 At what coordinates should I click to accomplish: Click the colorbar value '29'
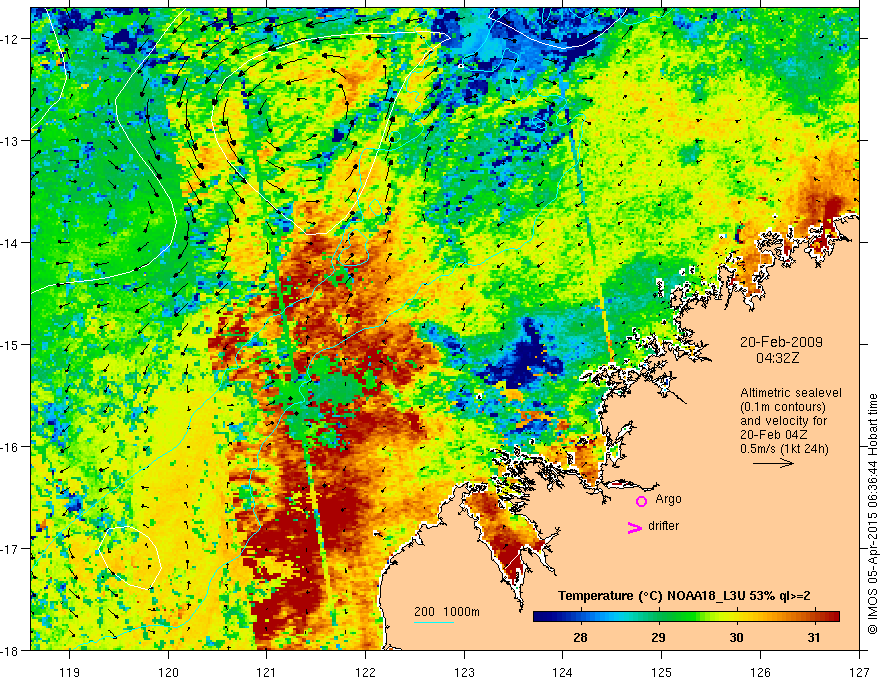pos(658,637)
